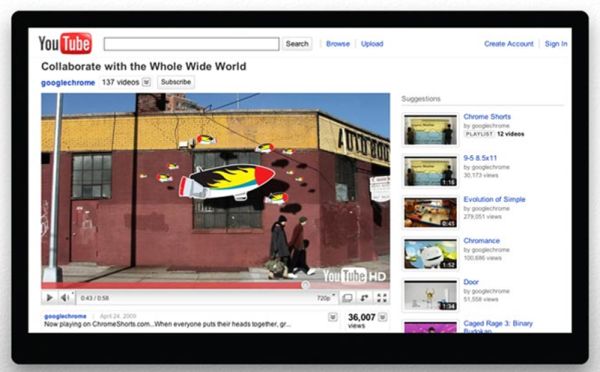Screen dimensions: 600x372
Task: Click the Search button
Action: pyautogui.click(x=297, y=44)
